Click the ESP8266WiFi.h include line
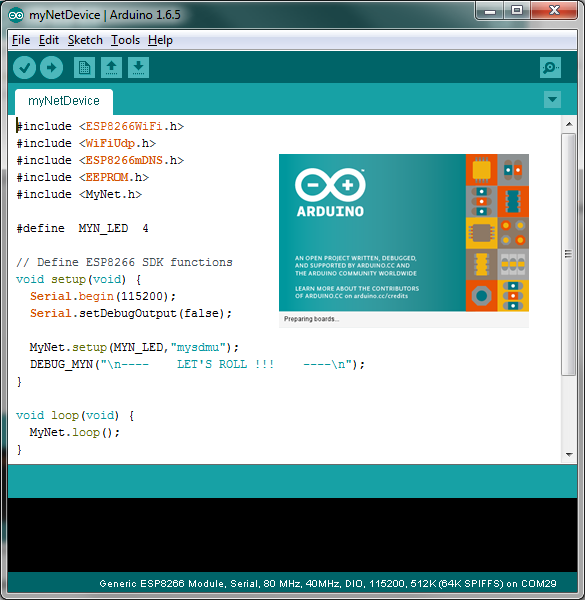The image size is (585, 600). tap(100, 126)
